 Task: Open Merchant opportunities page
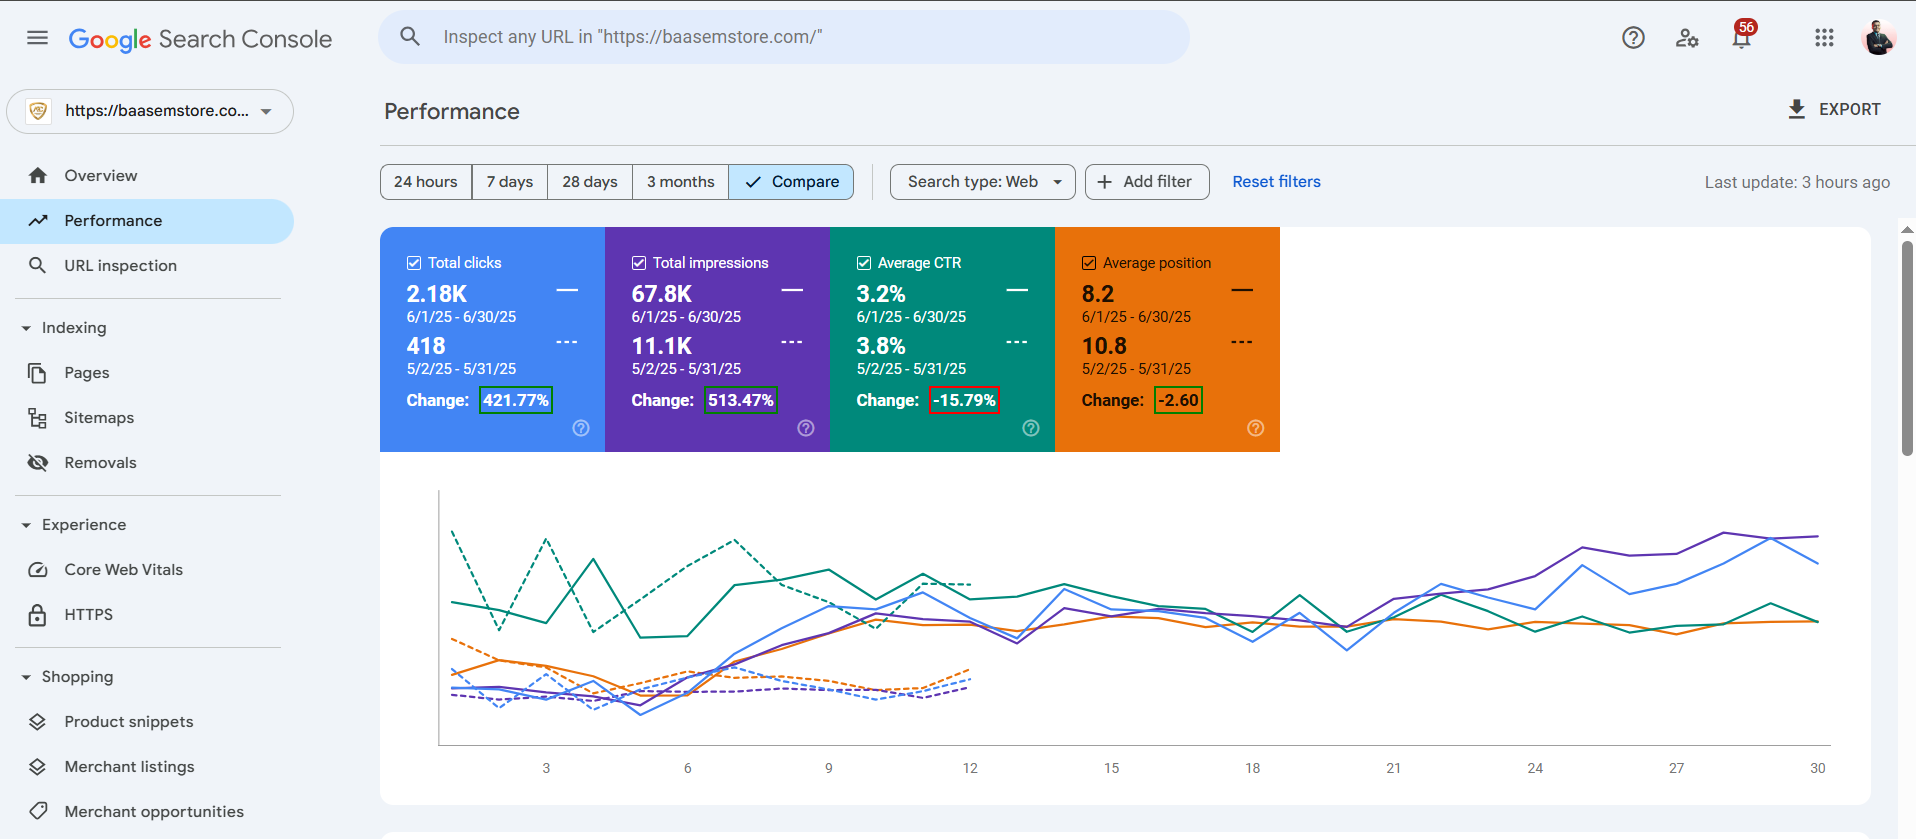click(147, 812)
